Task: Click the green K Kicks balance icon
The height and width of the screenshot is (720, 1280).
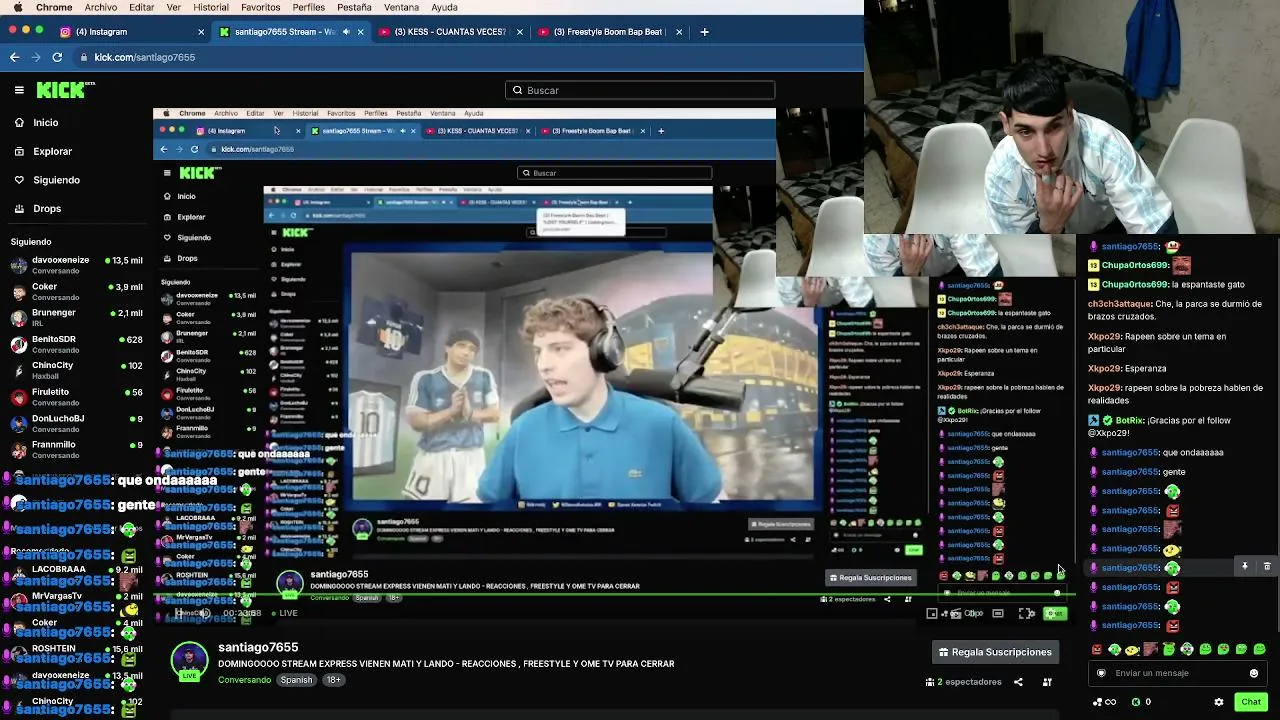Action: coord(1135,702)
